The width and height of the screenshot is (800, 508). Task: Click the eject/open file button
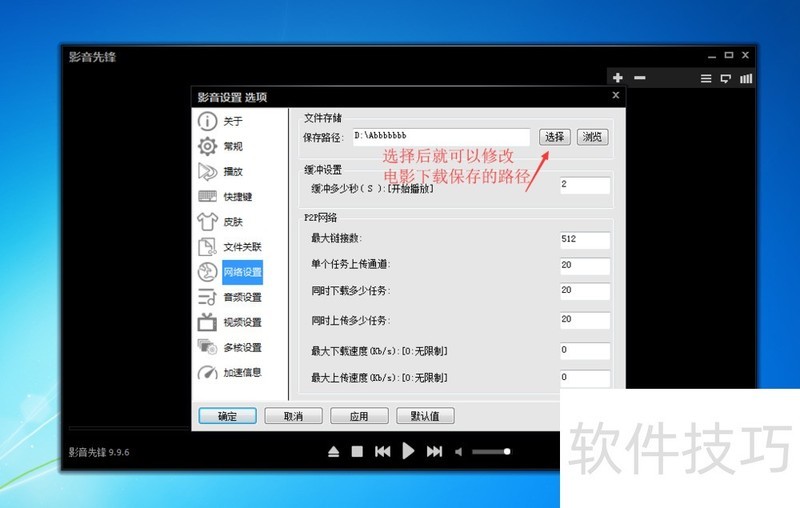[x=334, y=451]
